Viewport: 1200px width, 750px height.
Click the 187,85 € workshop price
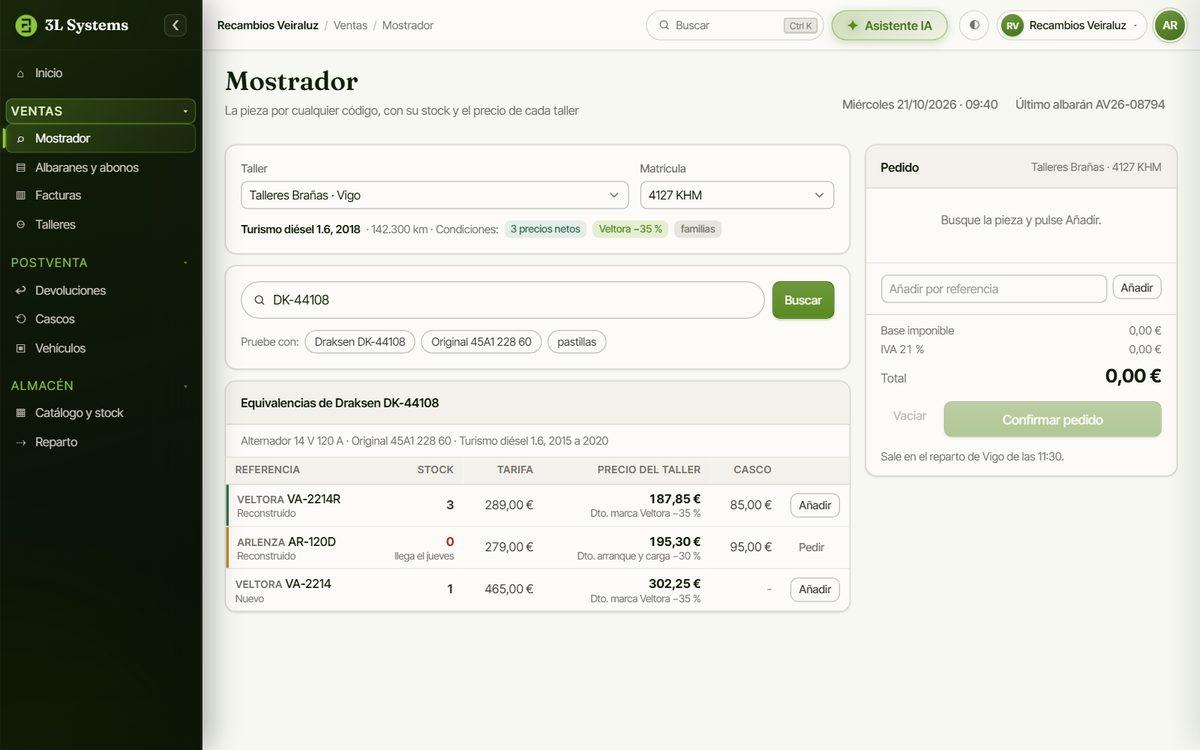675,499
